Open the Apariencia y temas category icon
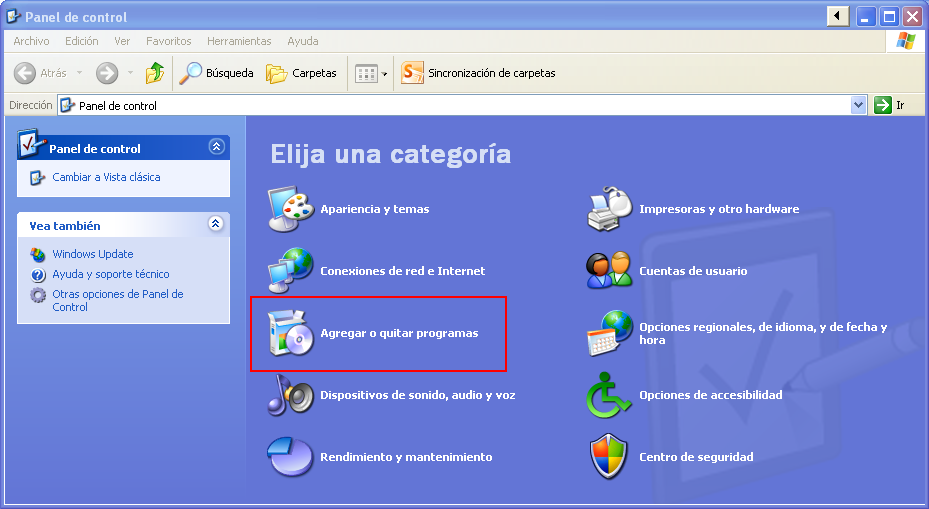This screenshot has width=929, height=509. [291, 209]
